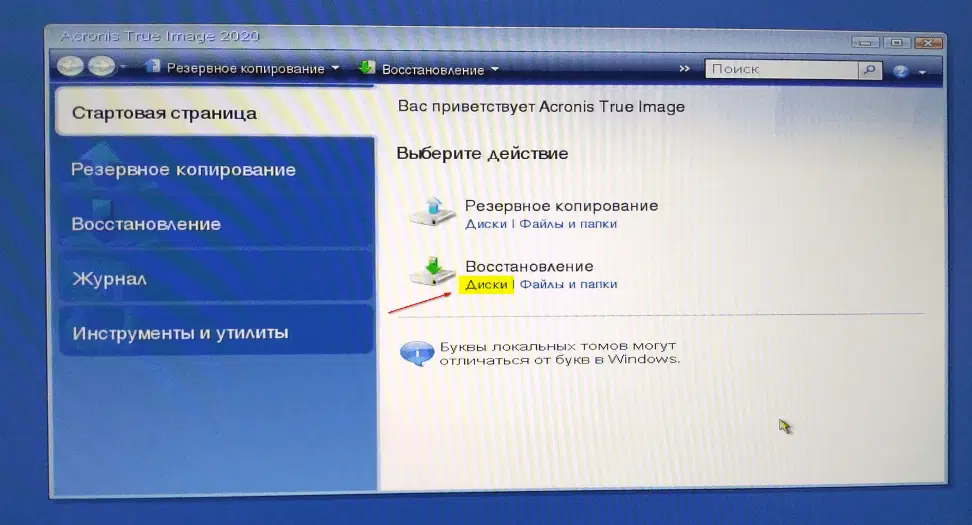972x525 pixels.
Task: Click Диски link under Резервное копирование
Action: point(485,224)
